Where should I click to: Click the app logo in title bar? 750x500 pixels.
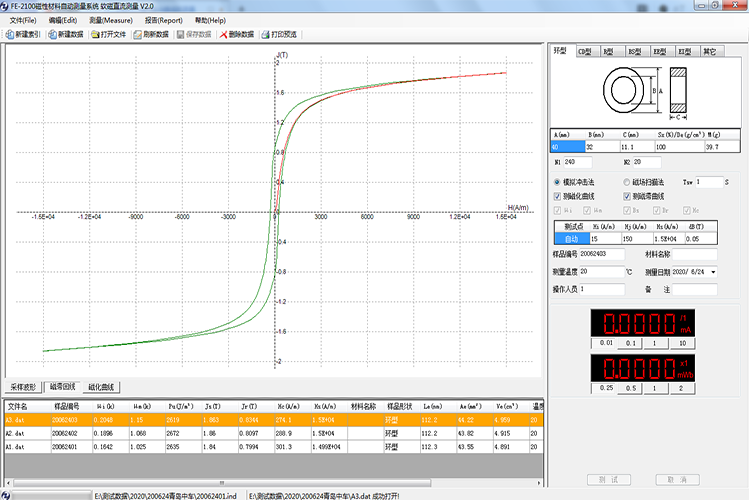click(x=4, y=6)
